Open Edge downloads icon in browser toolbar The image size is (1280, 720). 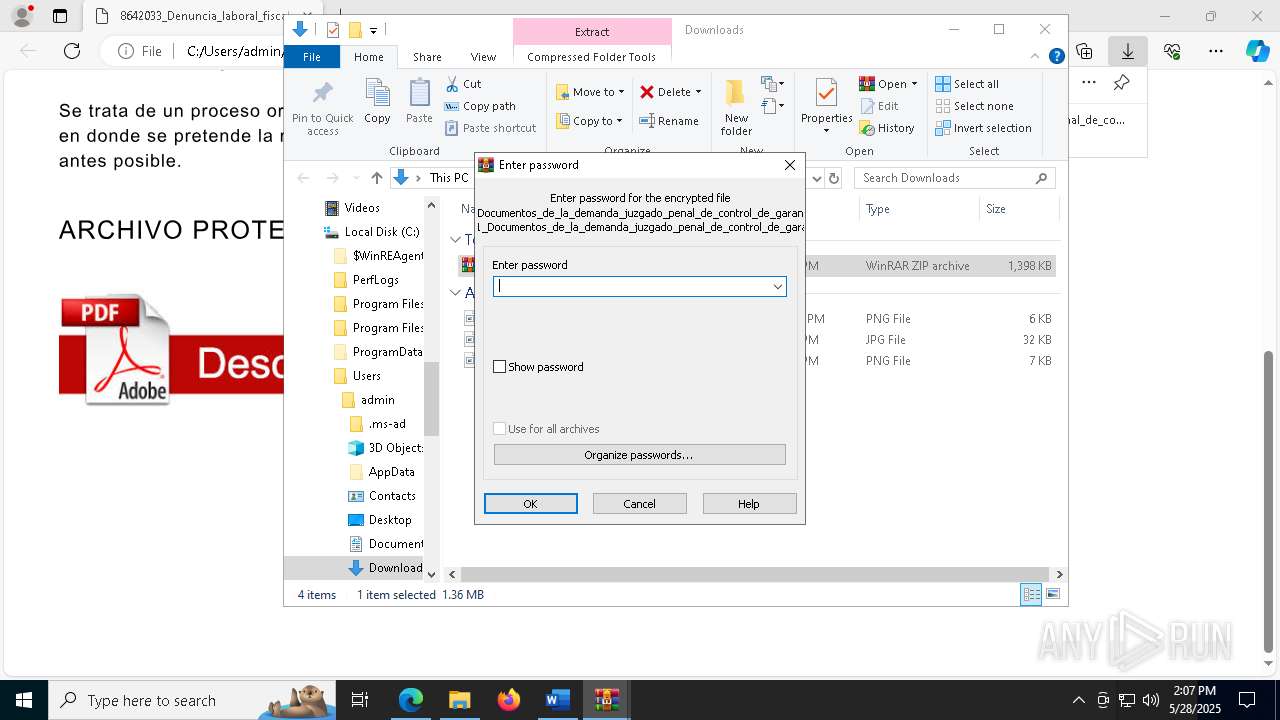1128,51
